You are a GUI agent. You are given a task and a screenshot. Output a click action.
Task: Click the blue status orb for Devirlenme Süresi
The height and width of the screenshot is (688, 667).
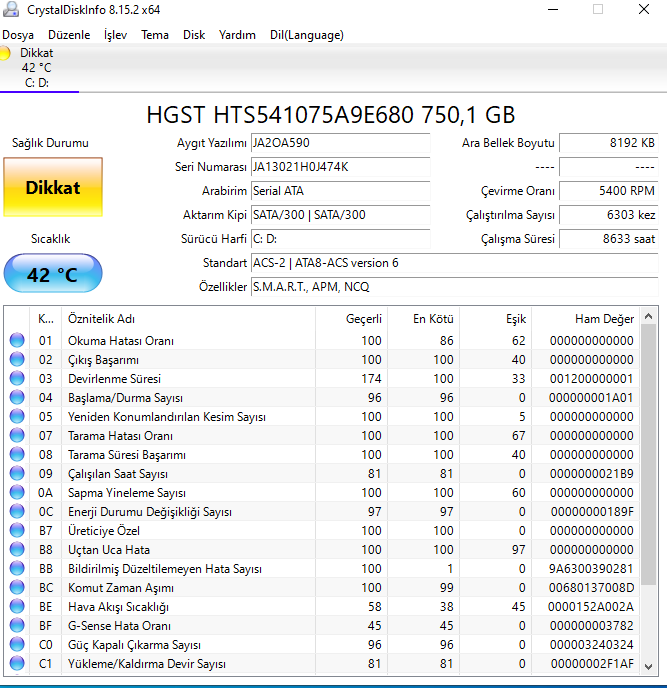(17, 379)
